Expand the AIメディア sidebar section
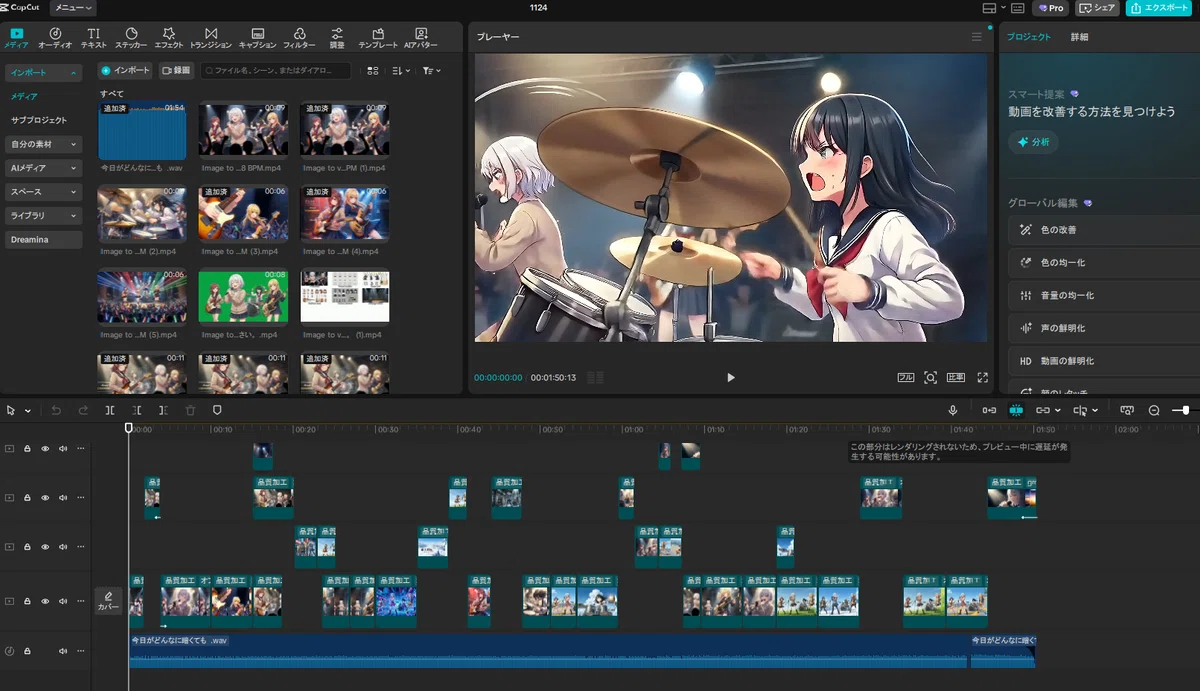Image resolution: width=1200 pixels, height=691 pixels. click(43, 168)
